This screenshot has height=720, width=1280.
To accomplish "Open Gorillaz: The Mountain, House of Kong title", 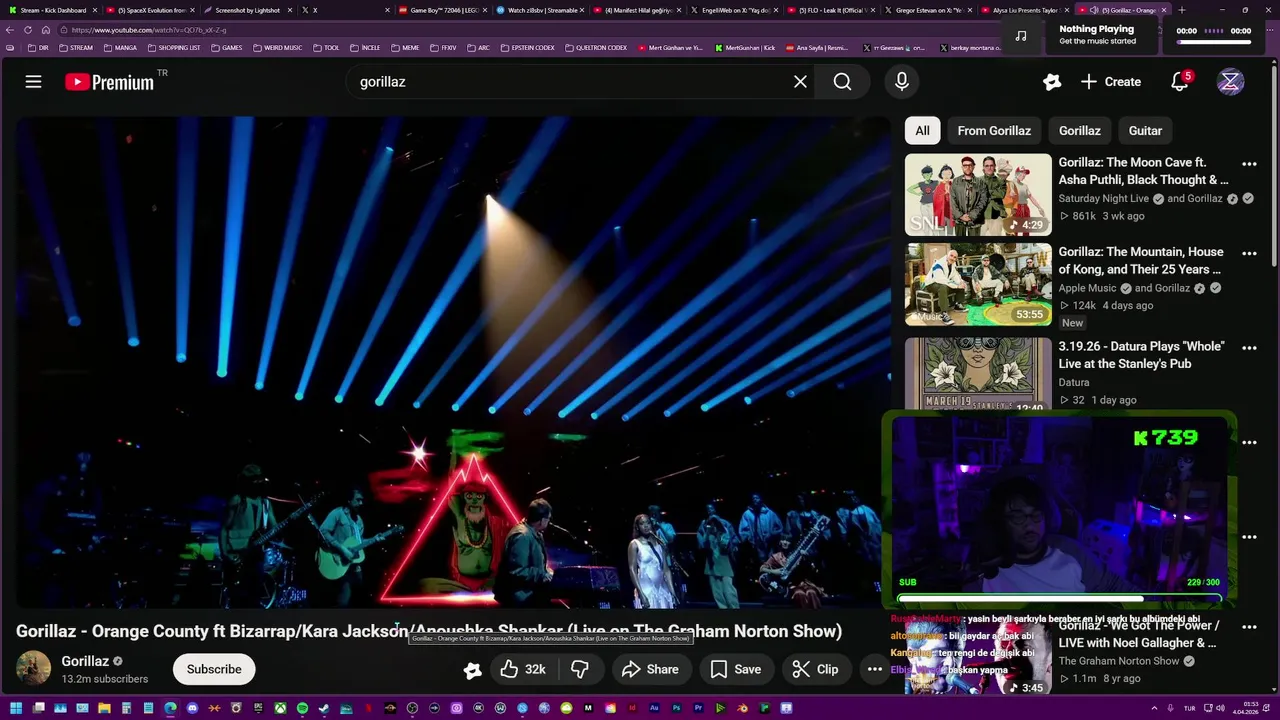I will [x=1141, y=261].
